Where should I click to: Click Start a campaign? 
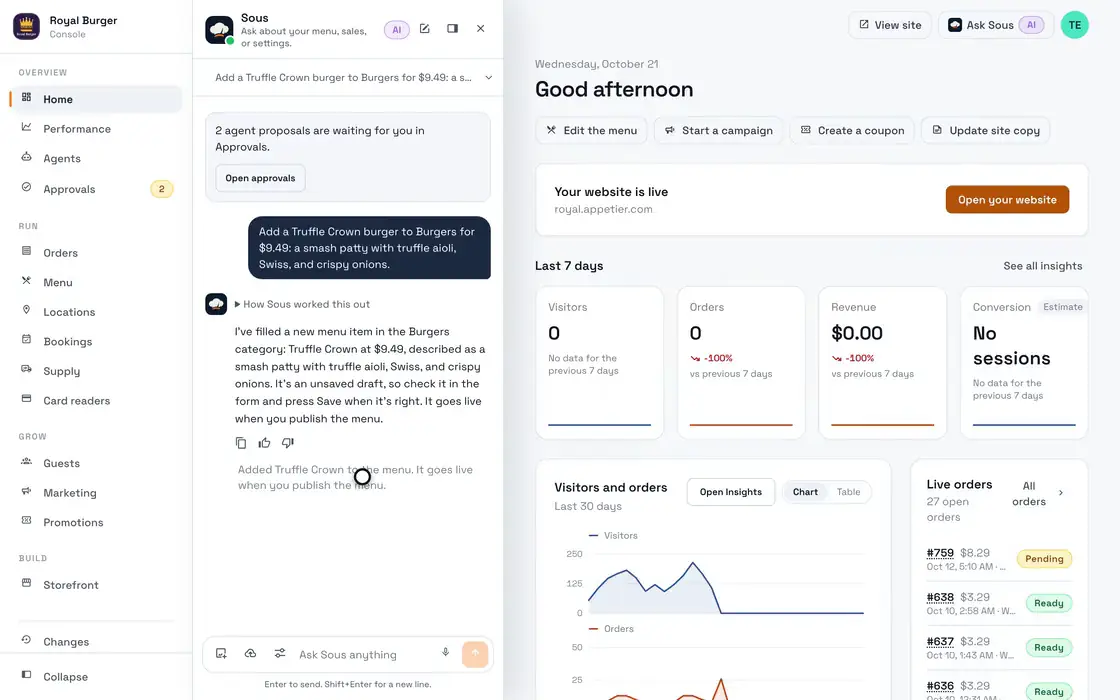click(719, 131)
